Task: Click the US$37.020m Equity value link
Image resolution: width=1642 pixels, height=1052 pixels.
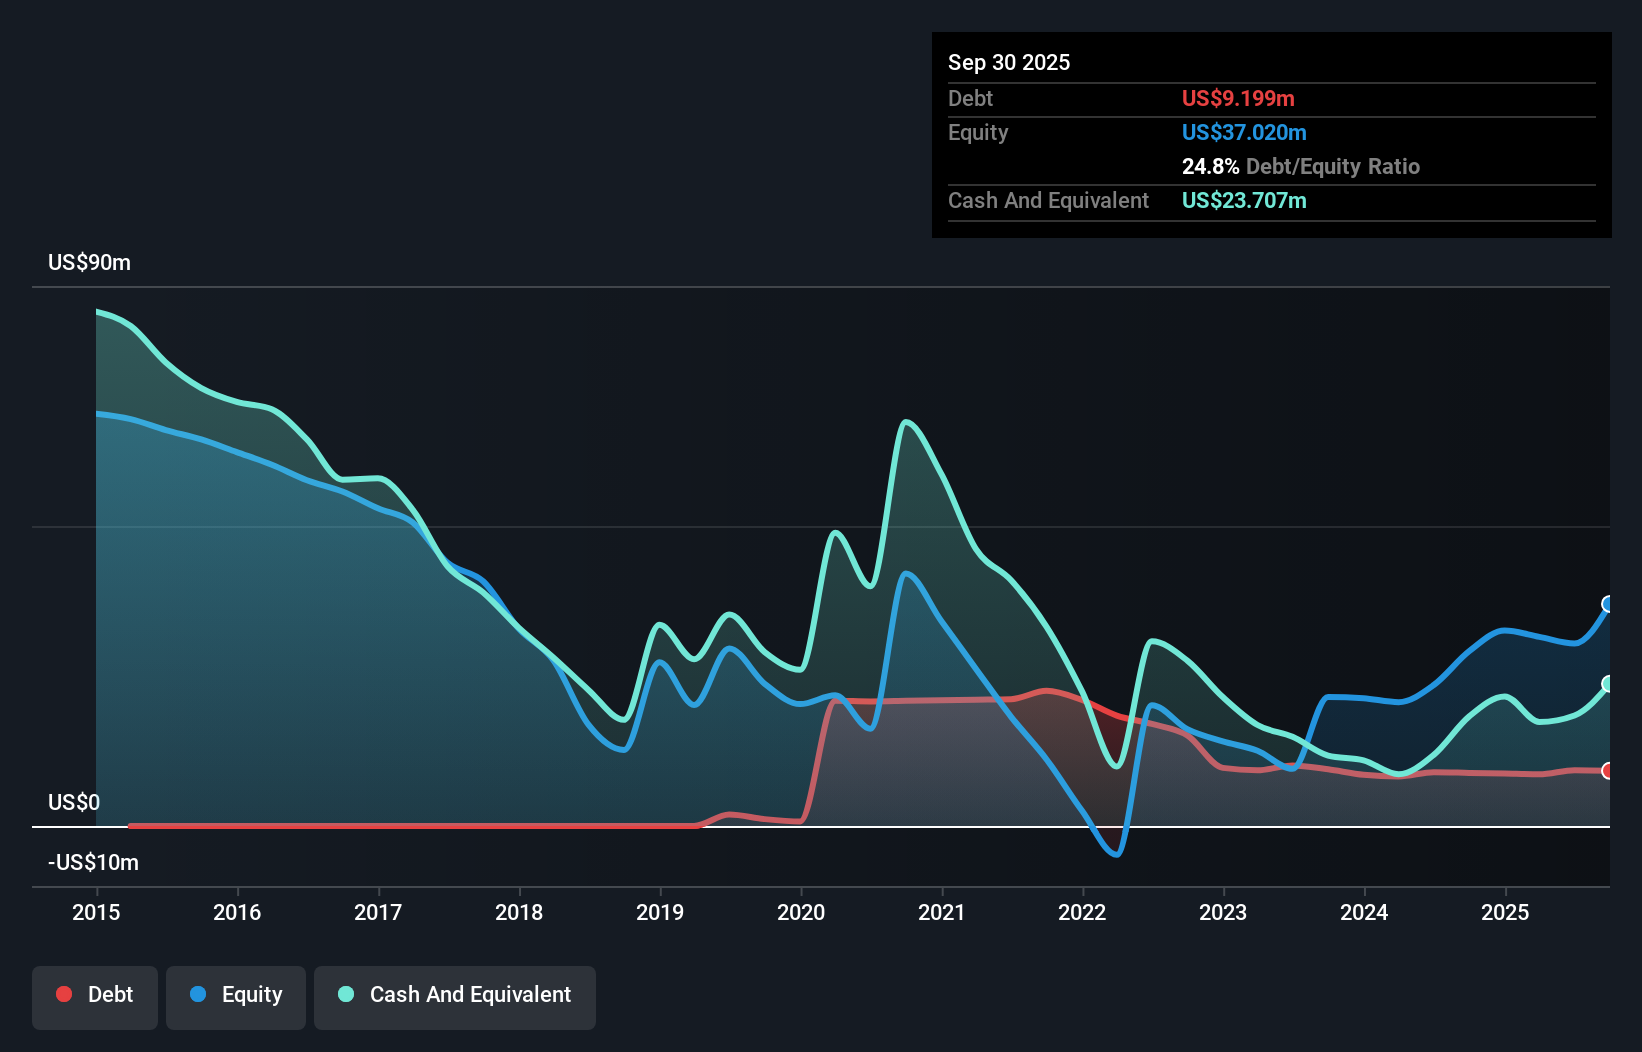Action: pyautogui.click(x=1244, y=132)
